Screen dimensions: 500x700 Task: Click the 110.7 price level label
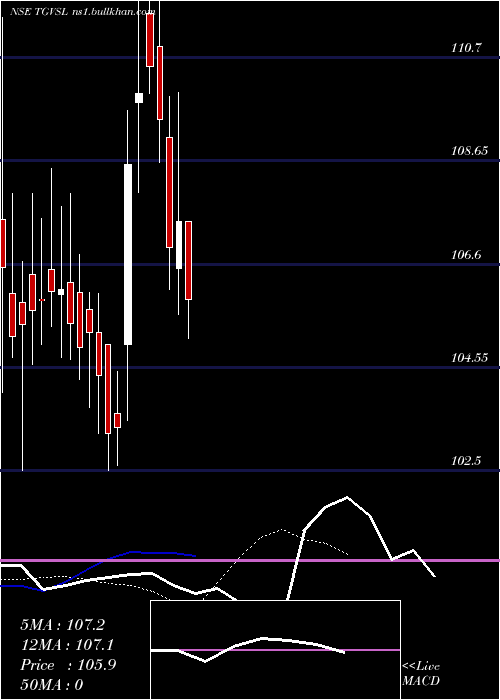pyautogui.click(x=466, y=47)
